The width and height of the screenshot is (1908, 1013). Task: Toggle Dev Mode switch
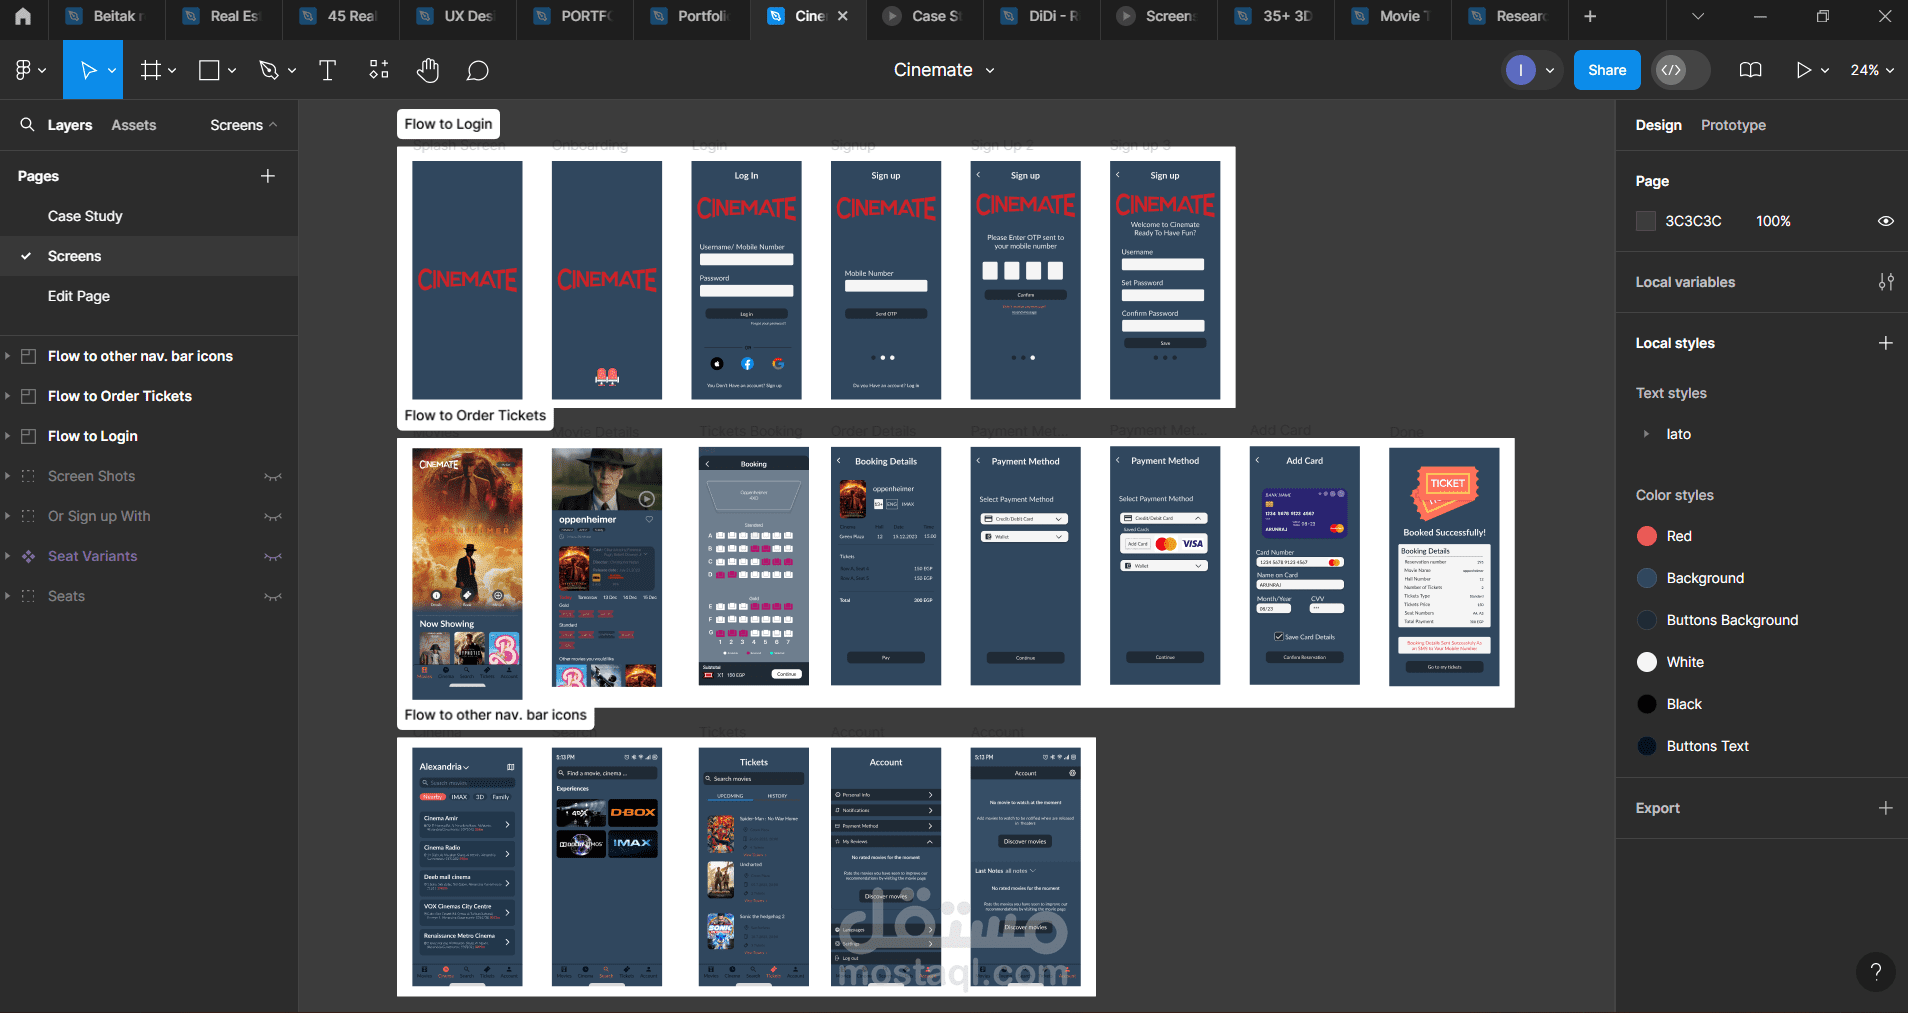click(x=1680, y=70)
